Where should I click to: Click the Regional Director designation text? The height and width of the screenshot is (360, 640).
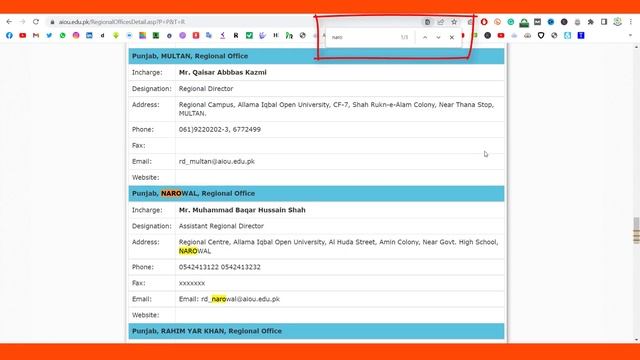(206, 89)
